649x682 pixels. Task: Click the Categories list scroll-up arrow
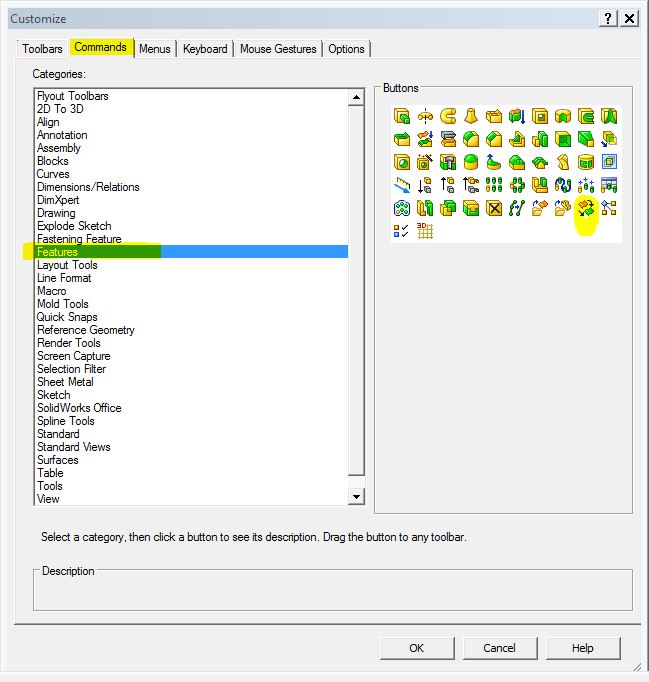[356, 97]
